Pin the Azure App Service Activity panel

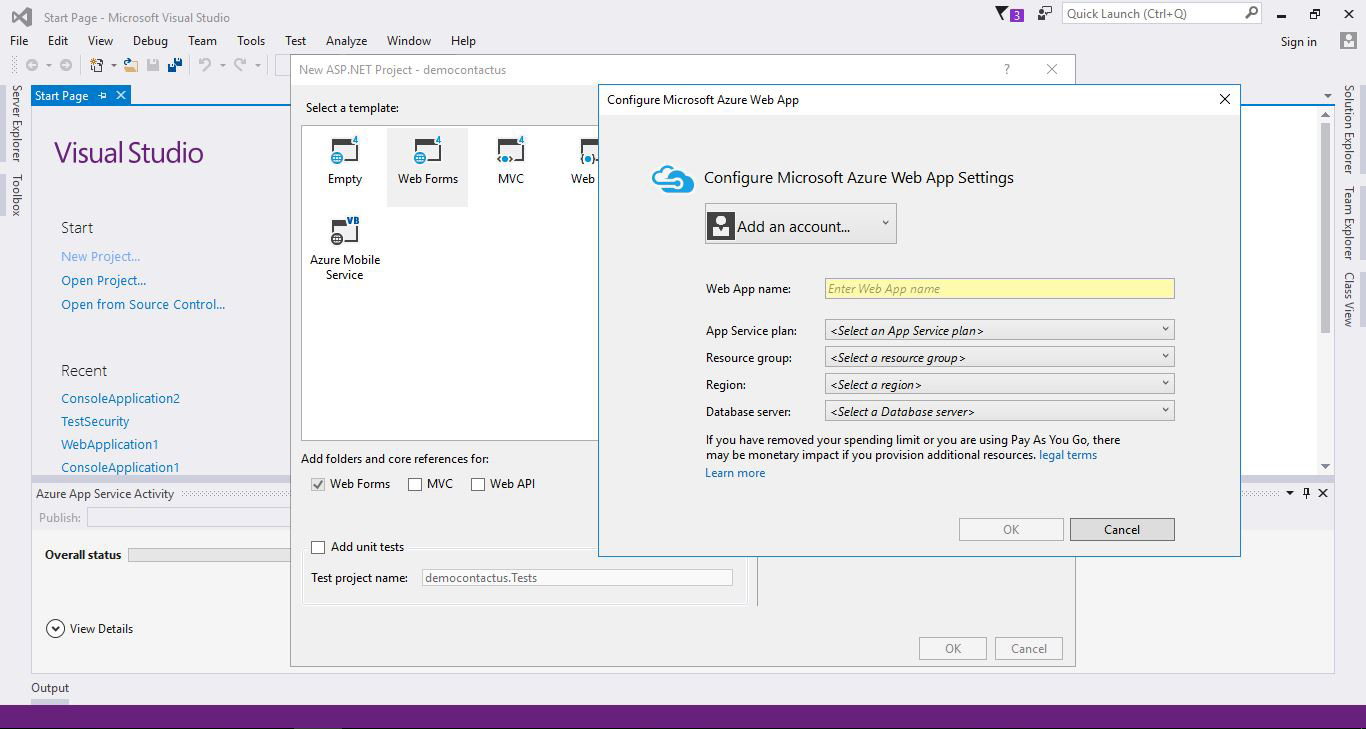coord(1306,493)
